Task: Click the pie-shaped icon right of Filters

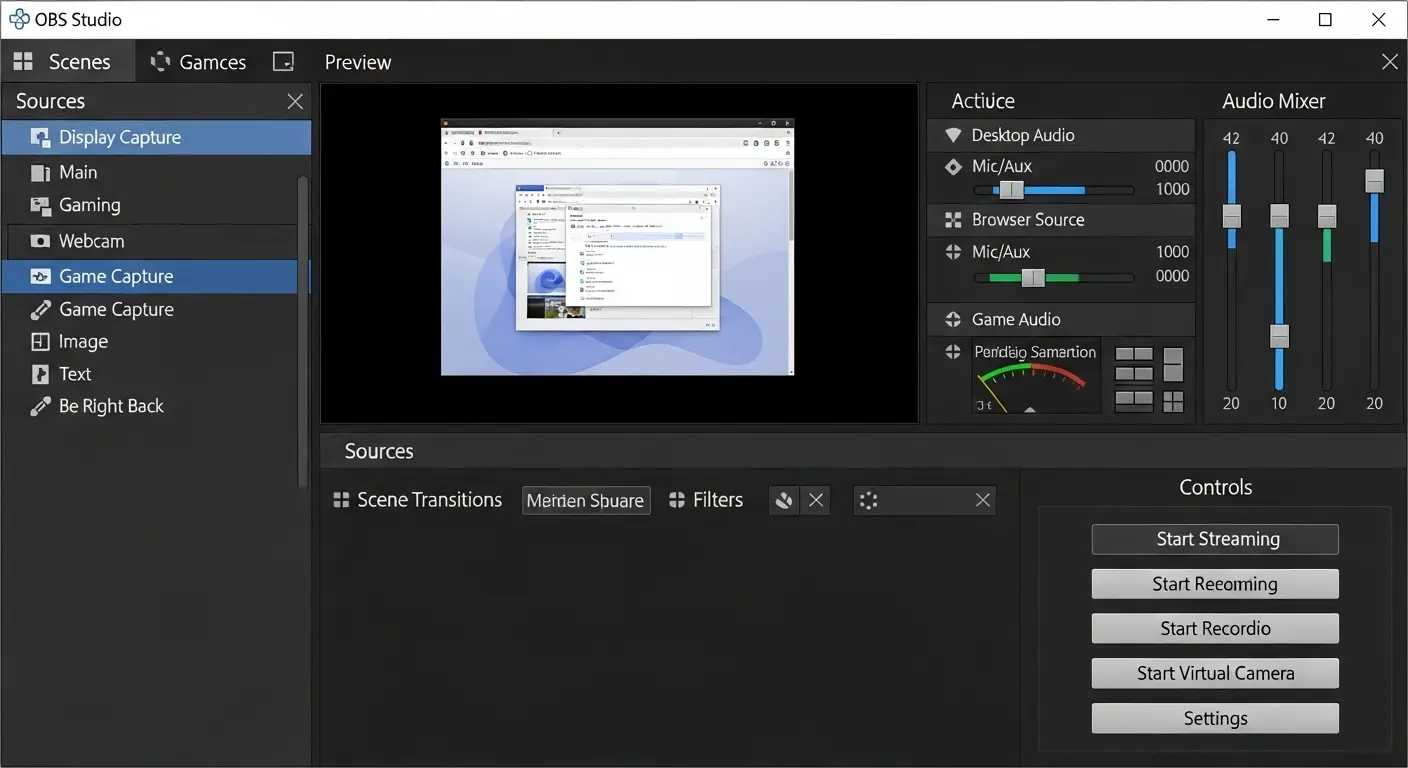Action: tap(784, 500)
